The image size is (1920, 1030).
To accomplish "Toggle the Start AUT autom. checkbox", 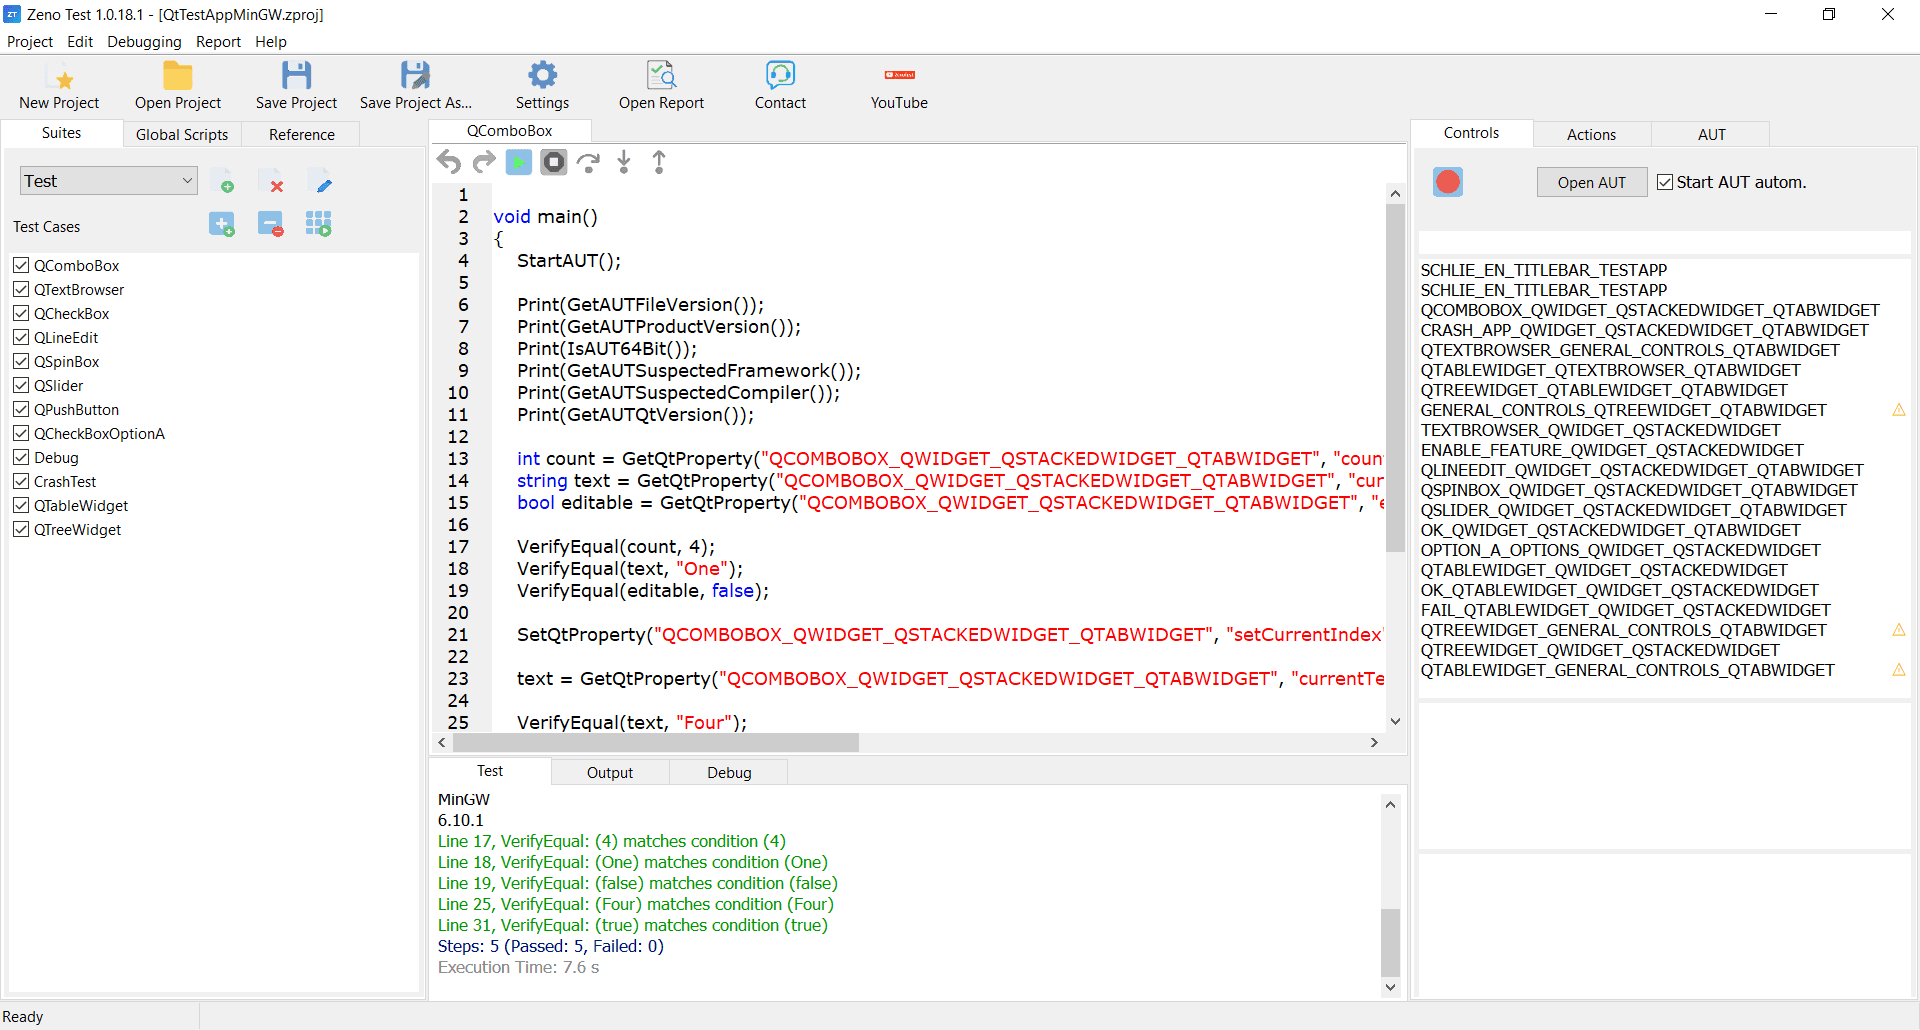I will tap(1665, 182).
